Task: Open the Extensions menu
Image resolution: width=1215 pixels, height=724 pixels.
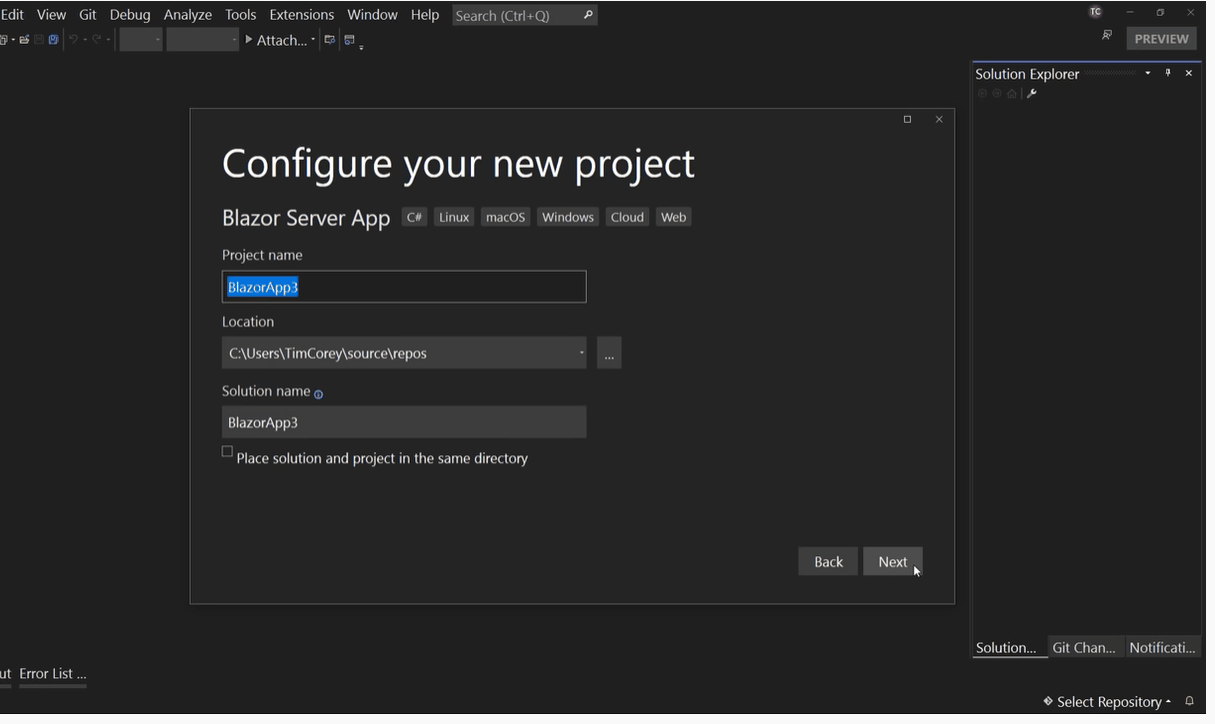Action: pos(301,15)
